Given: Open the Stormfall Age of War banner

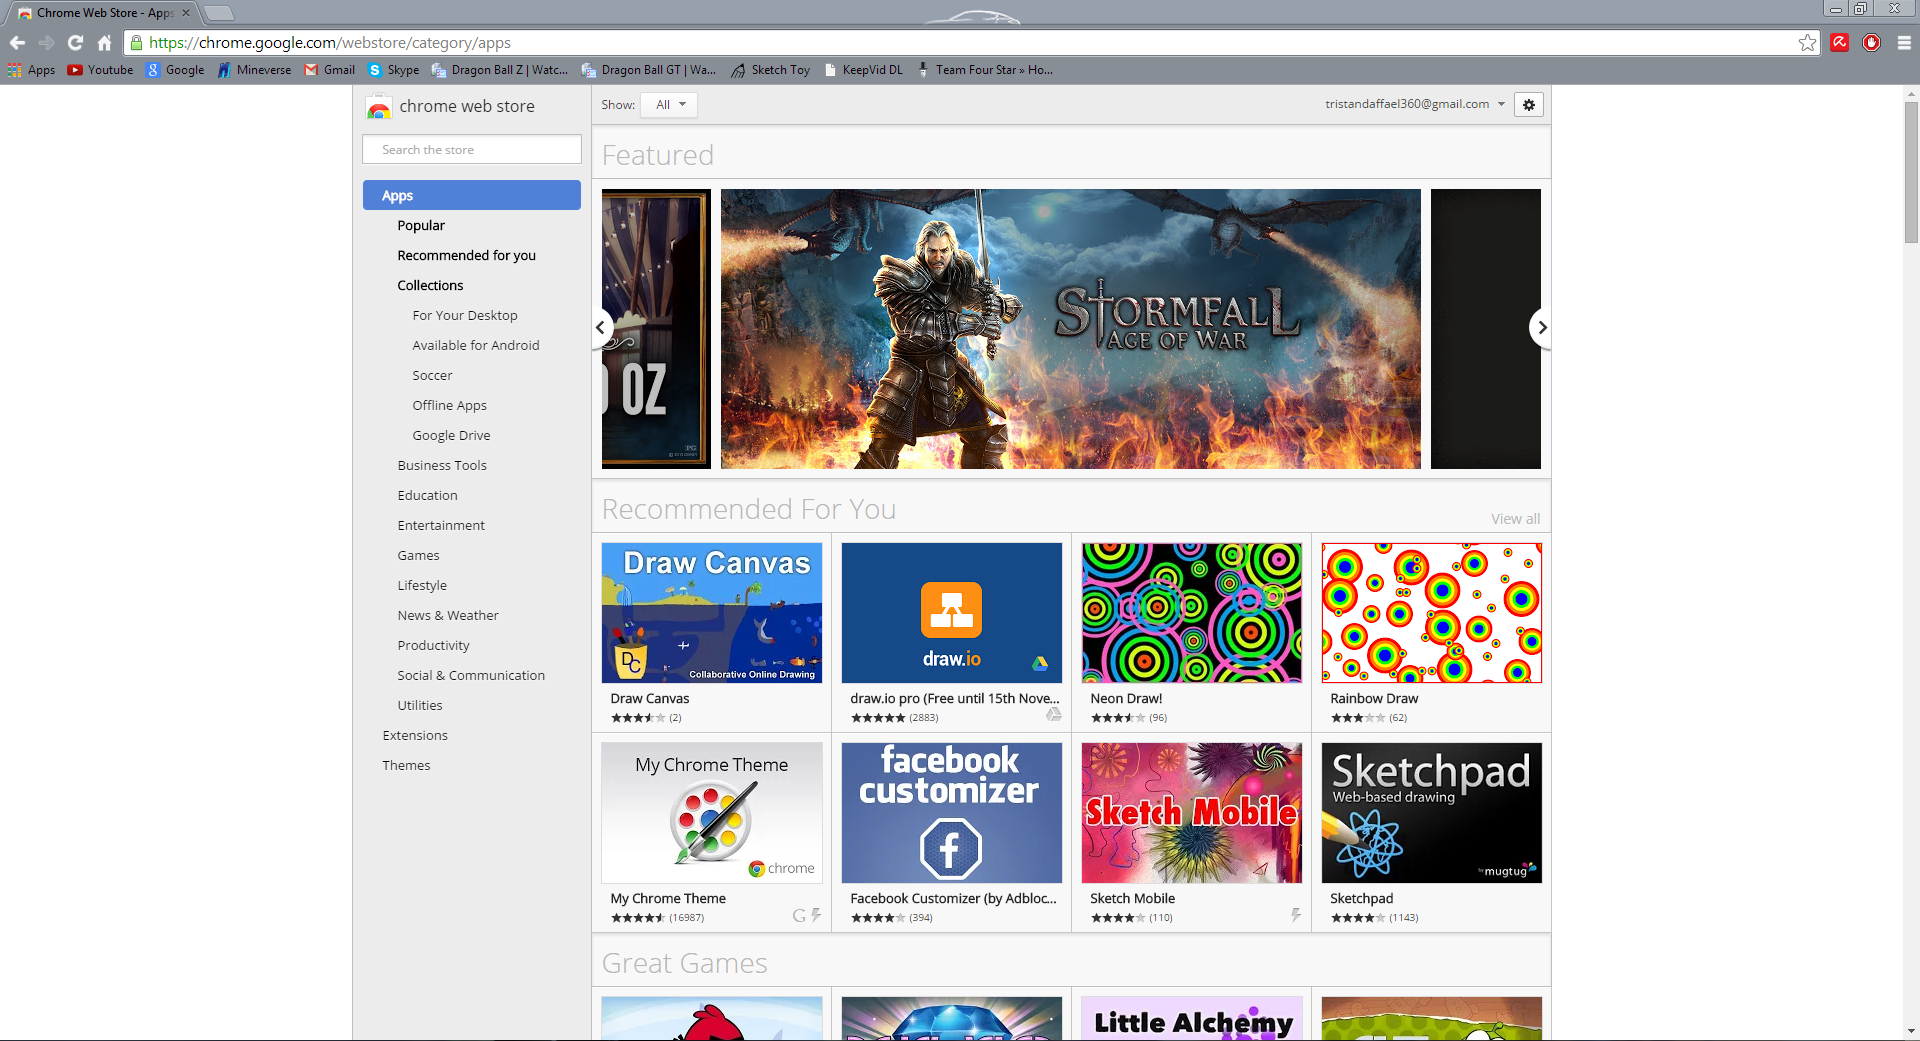Looking at the screenshot, I should point(1070,329).
